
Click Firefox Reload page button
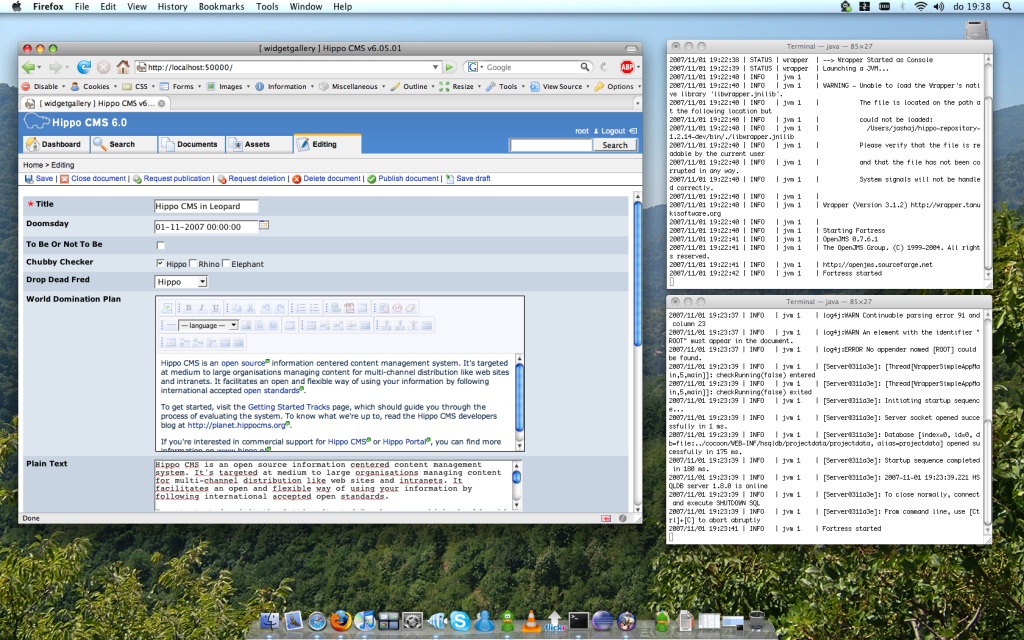pyautogui.click(x=84, y=67)
